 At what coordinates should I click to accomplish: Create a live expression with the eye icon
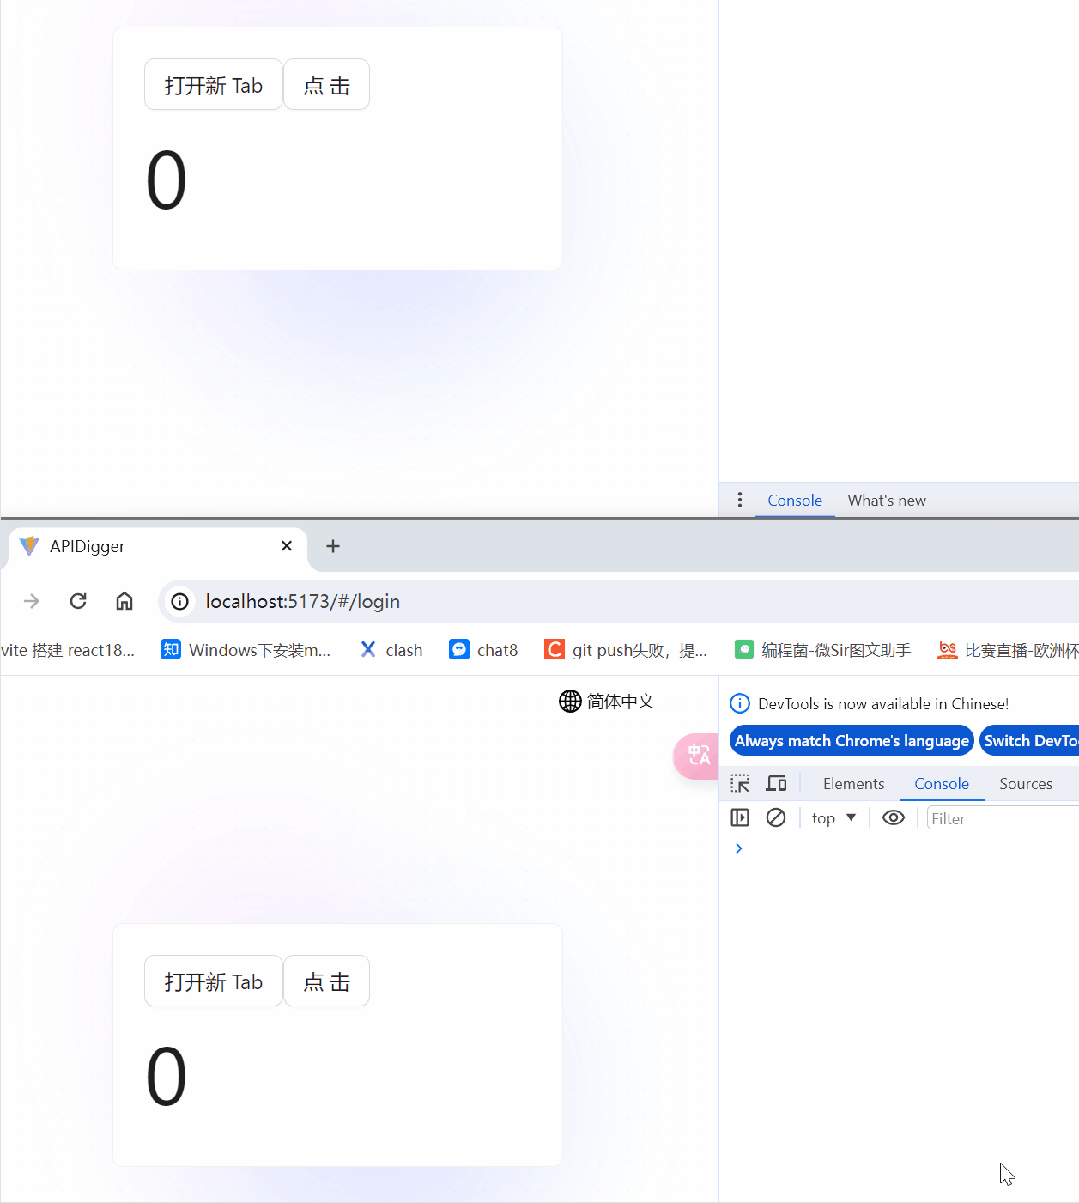click(893, 818)
